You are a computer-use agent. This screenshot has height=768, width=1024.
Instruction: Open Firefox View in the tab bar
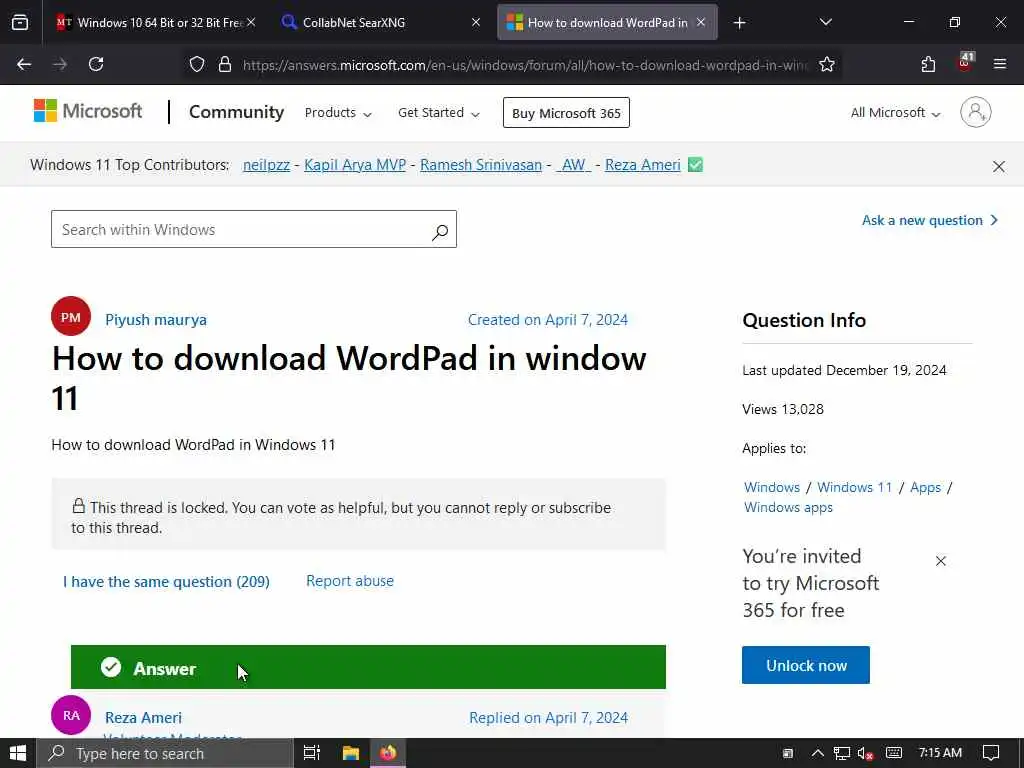pyautogui.click(x=20, y=22)
